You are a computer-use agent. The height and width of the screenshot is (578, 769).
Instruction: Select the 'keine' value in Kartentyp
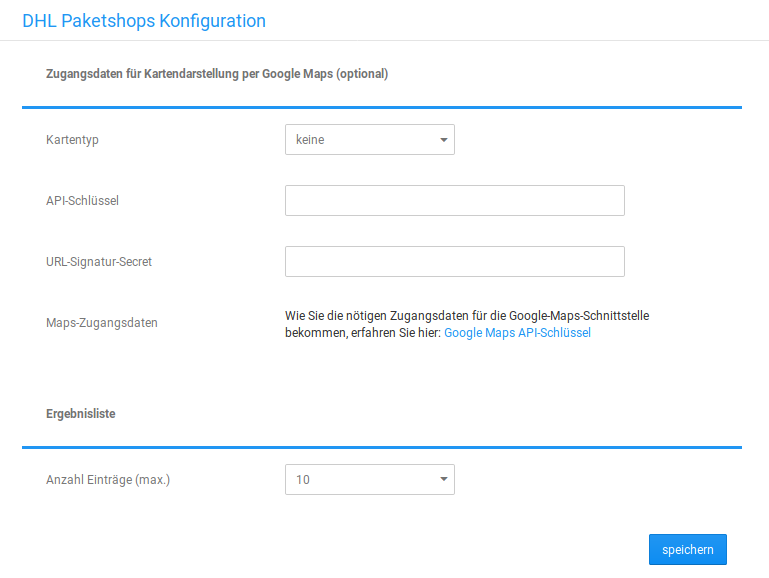(310, 140)
